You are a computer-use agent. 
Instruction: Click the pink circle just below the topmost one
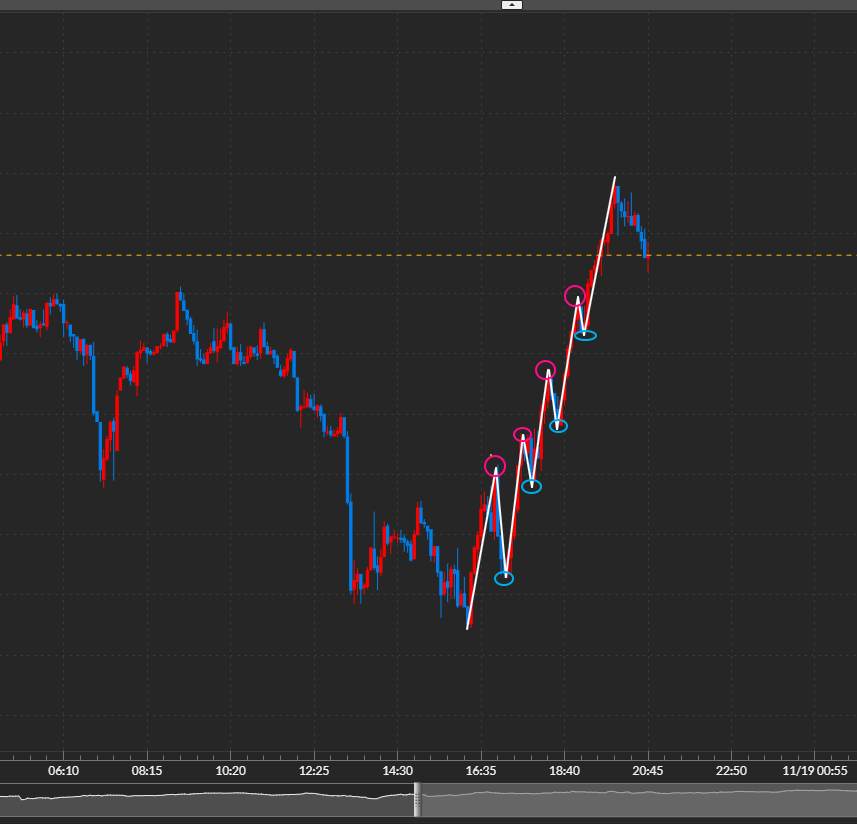pos(546,370)
